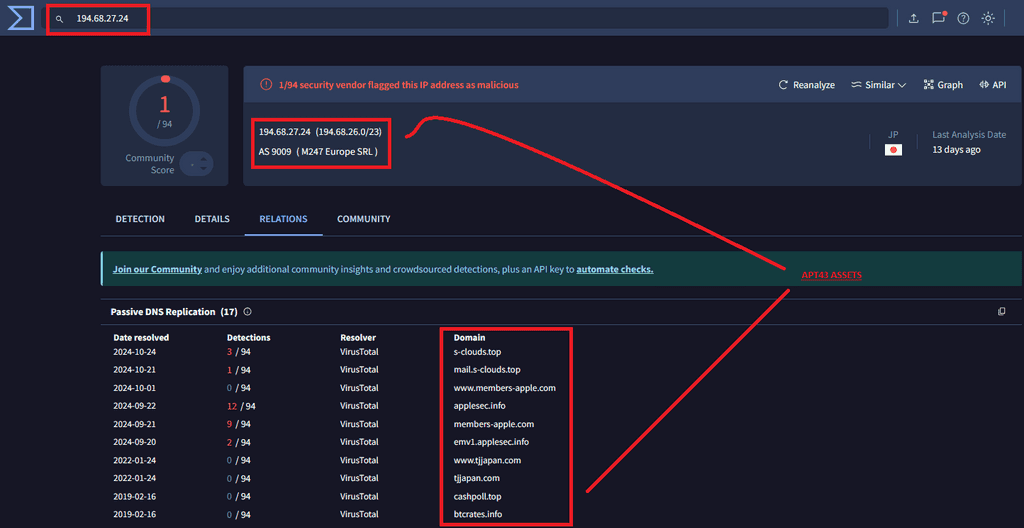This screenshot has height=528, width=1024.
Task: Open the notifications message icon
Action: point(938,18)
